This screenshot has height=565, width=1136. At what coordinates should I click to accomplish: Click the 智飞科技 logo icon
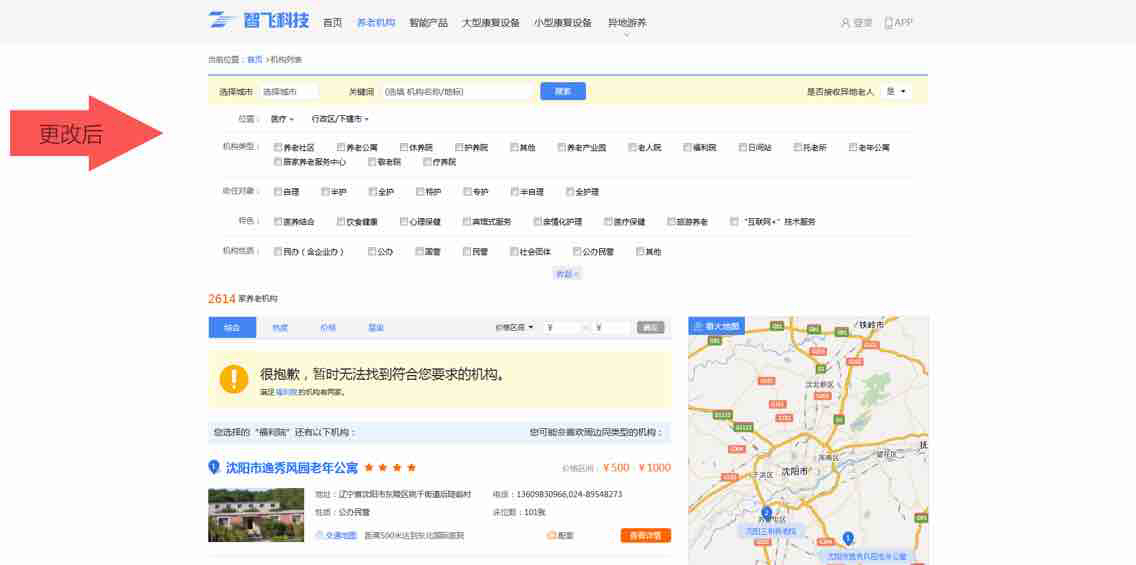pos(222,21)
